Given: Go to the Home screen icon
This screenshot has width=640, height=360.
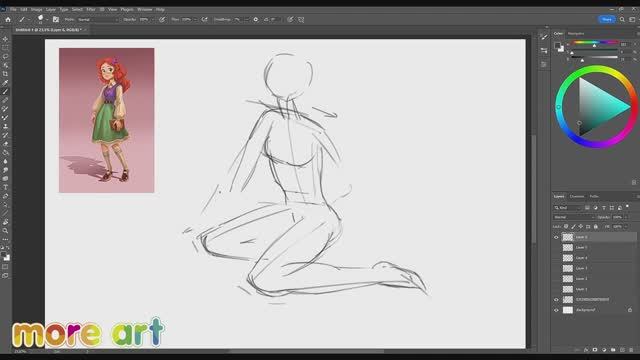Looking at the screenshot, I should (x=8, y=19).
